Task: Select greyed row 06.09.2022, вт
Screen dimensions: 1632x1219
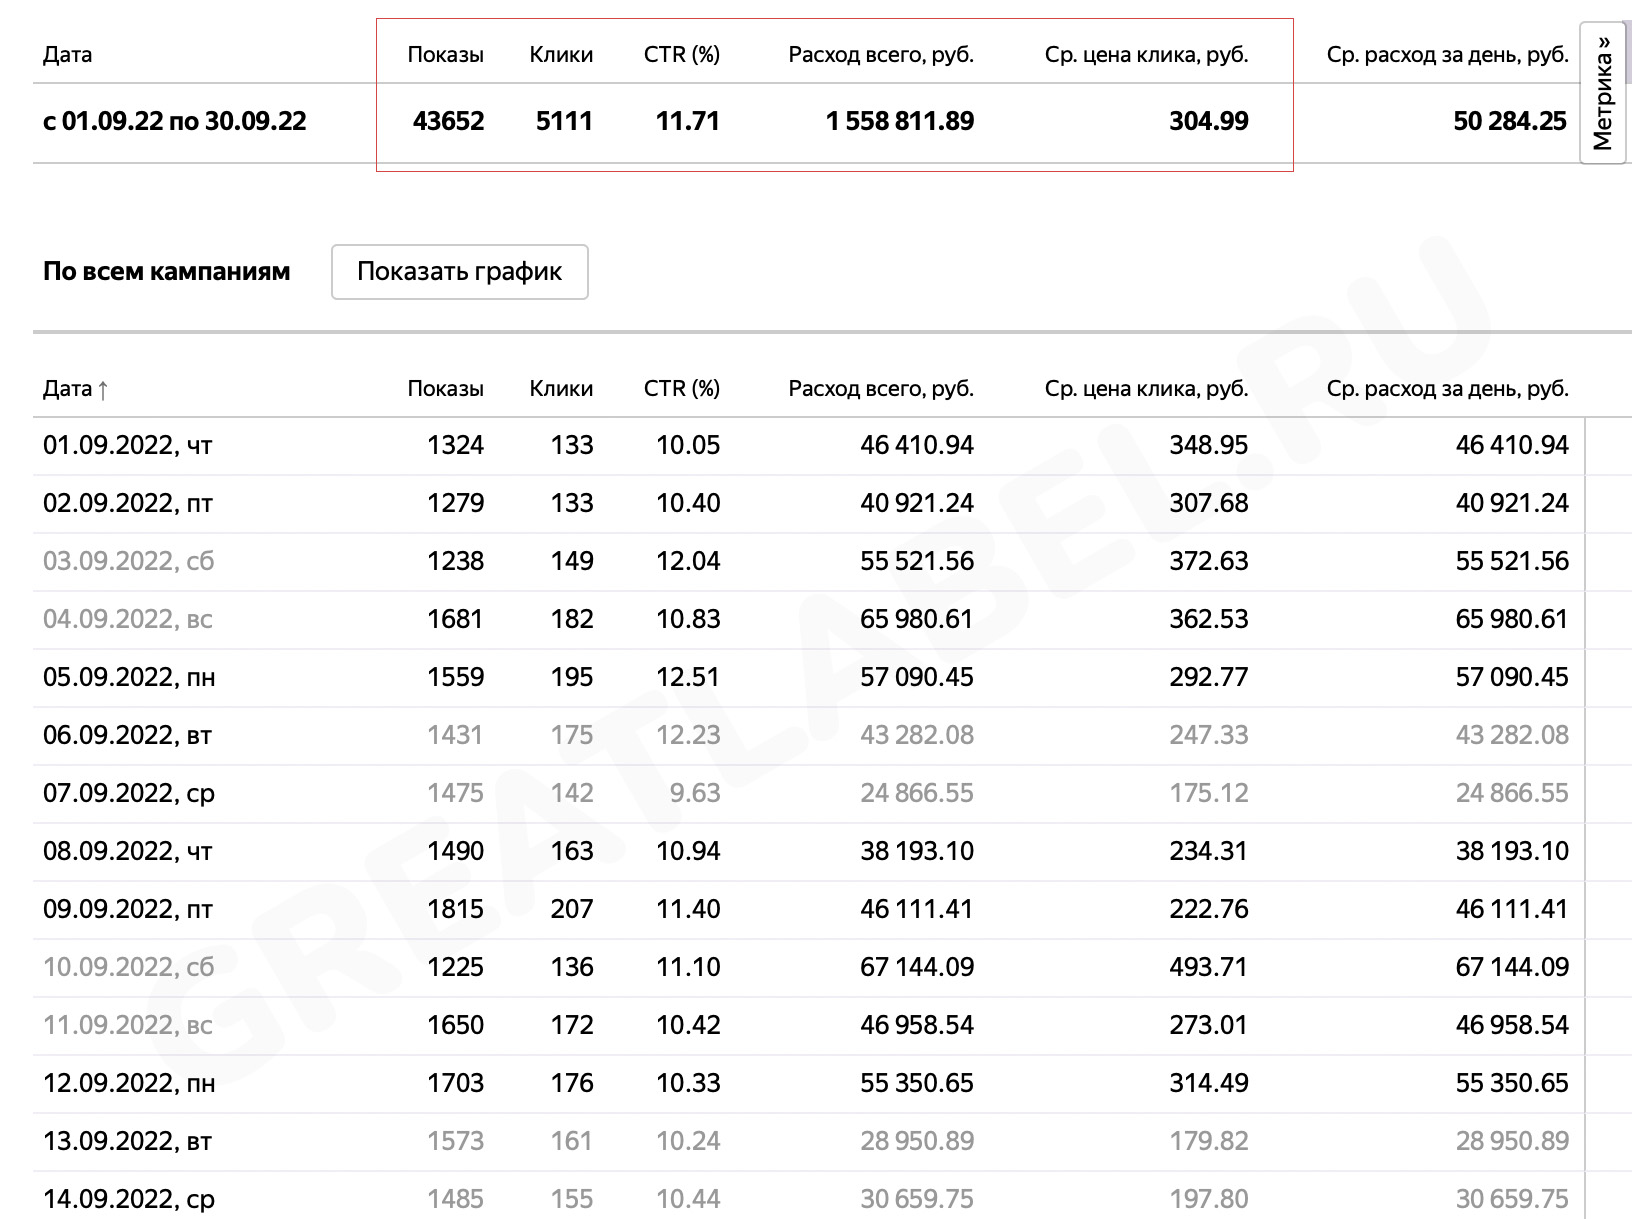Action: 809,735
